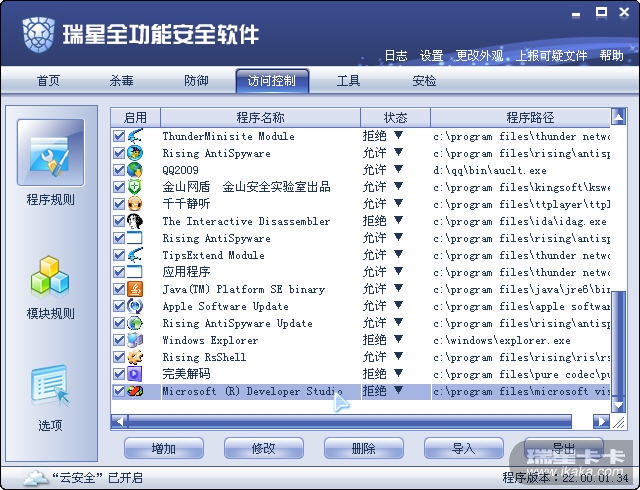
Task: Click the Rising AntiSpyware Update globe icon
Action: coord(135,323)
